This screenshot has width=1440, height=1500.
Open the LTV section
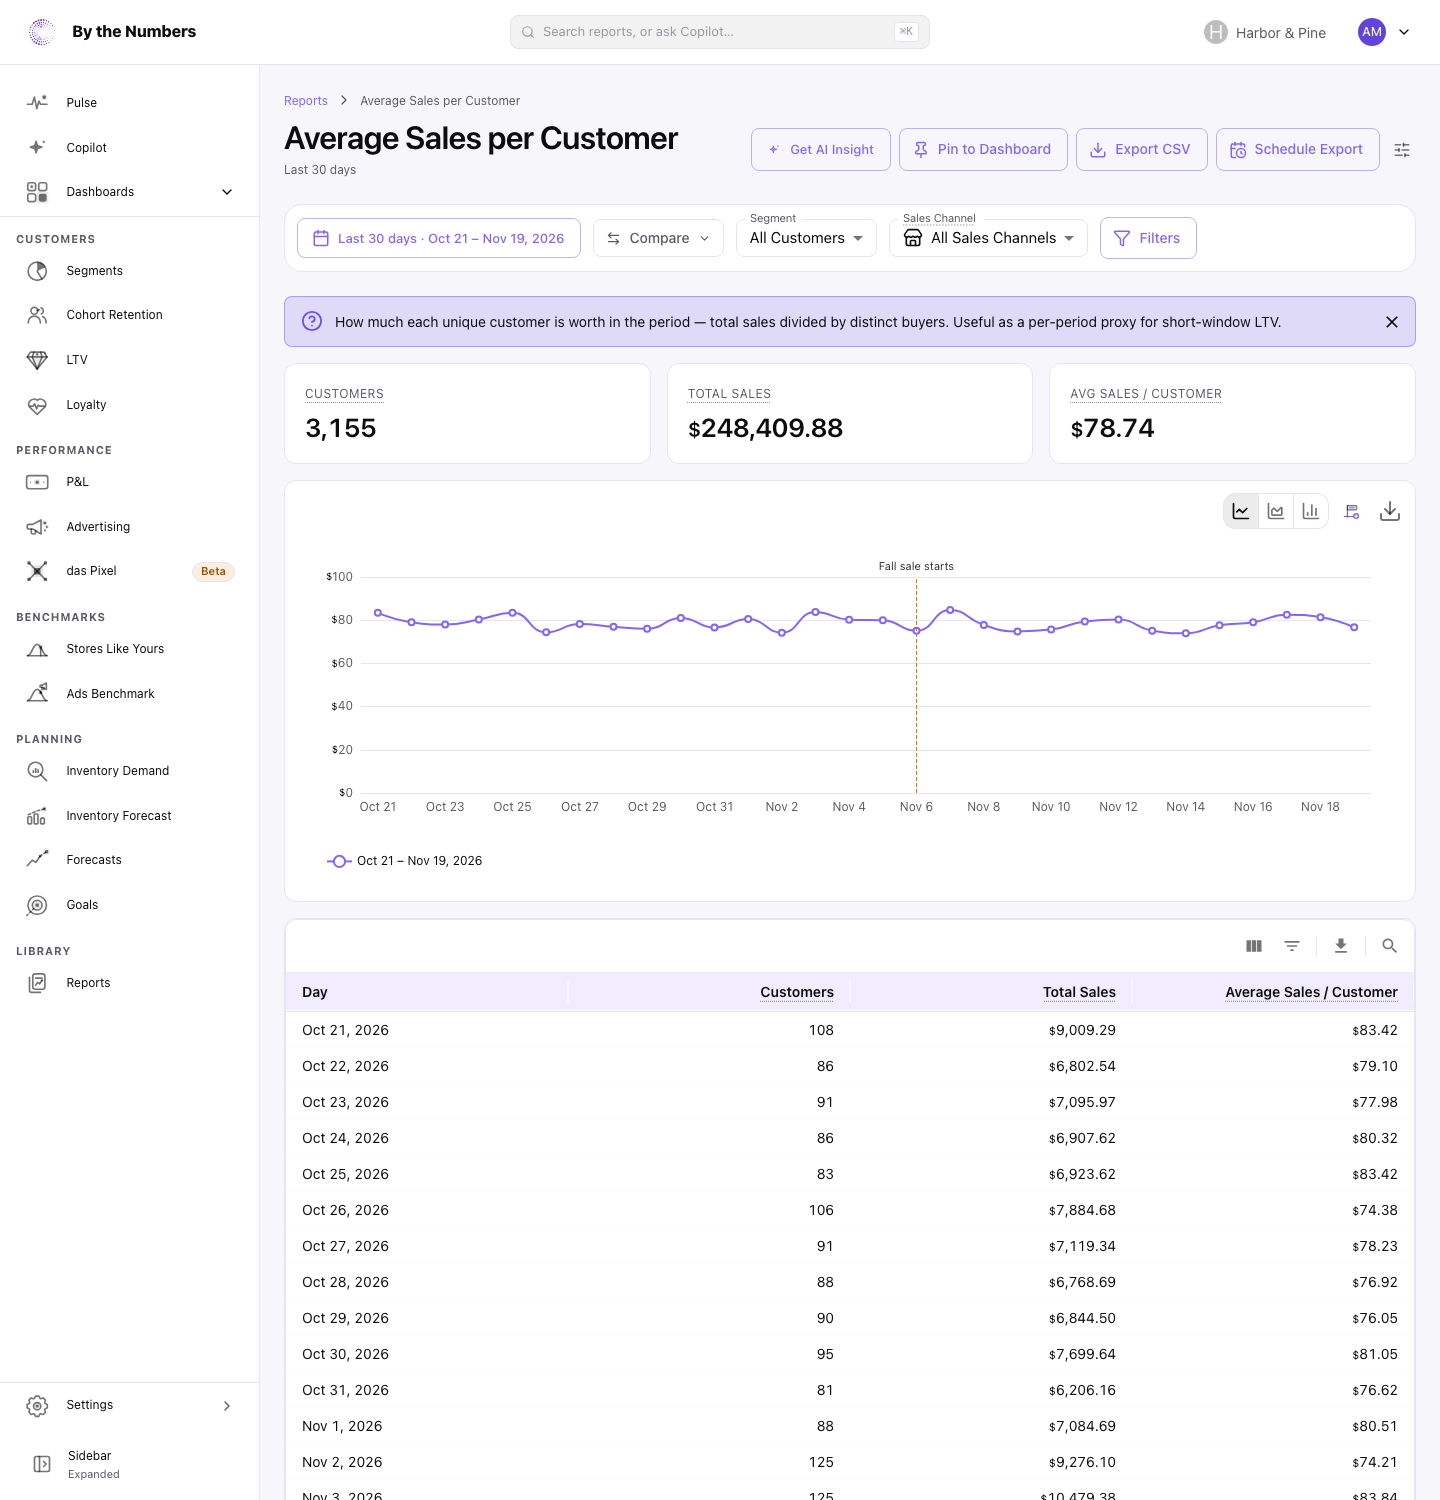click(130, 360)
